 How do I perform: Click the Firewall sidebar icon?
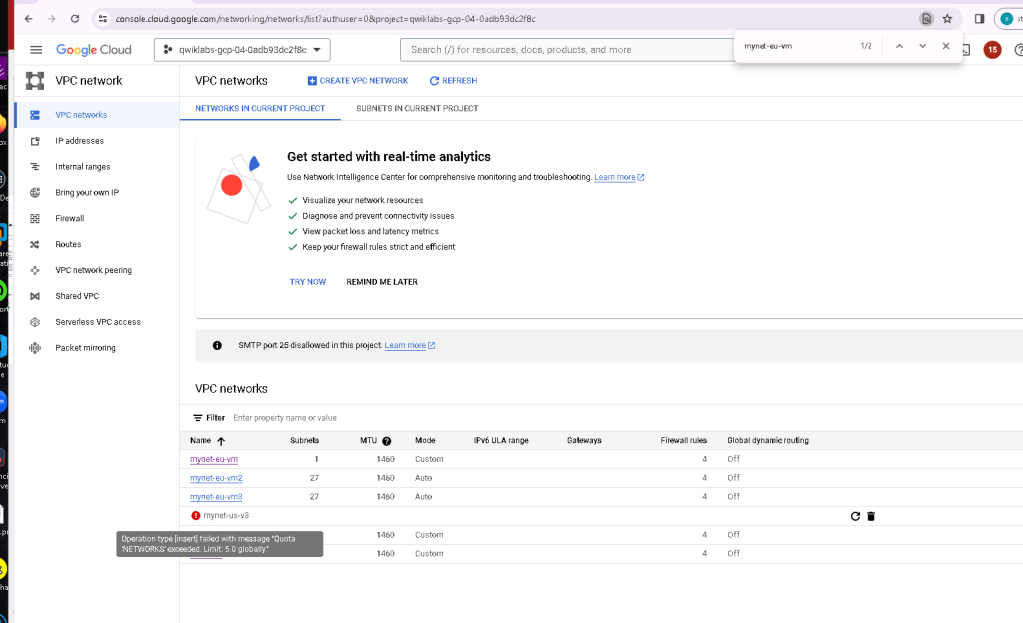[x=35, y=219]
